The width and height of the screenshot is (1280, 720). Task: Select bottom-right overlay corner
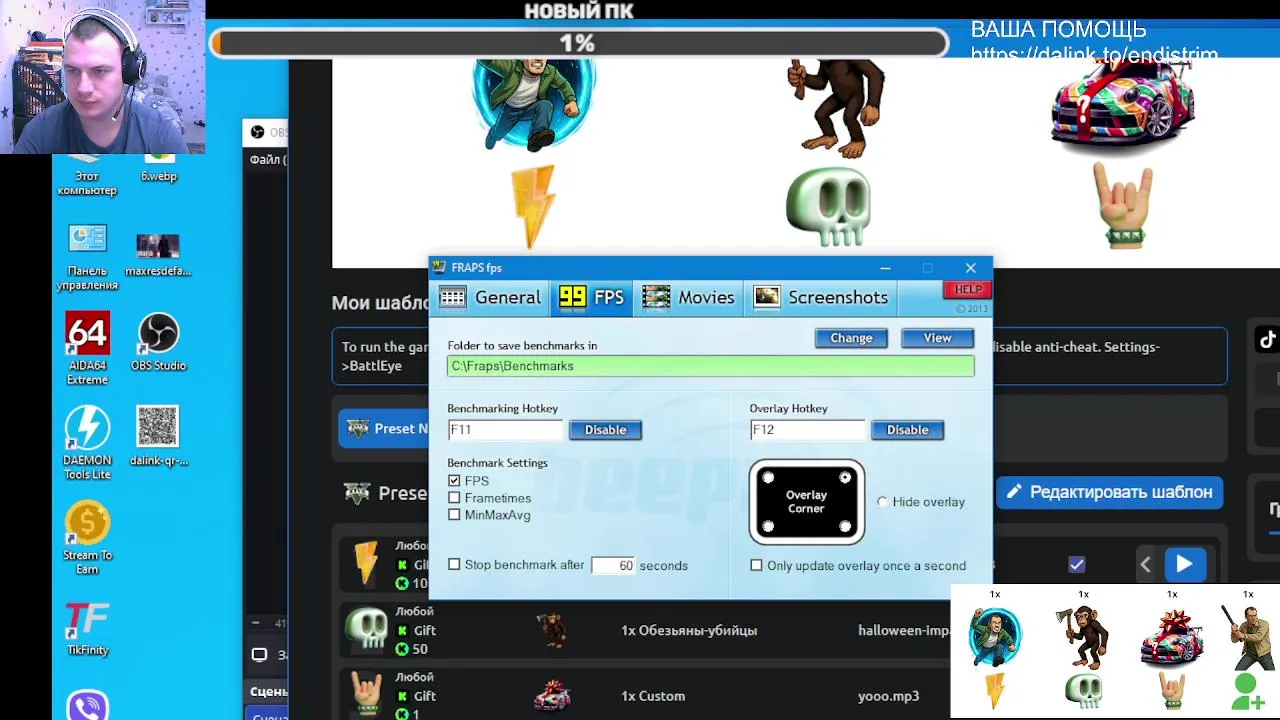pyautogui.click(x=845, y=527)
